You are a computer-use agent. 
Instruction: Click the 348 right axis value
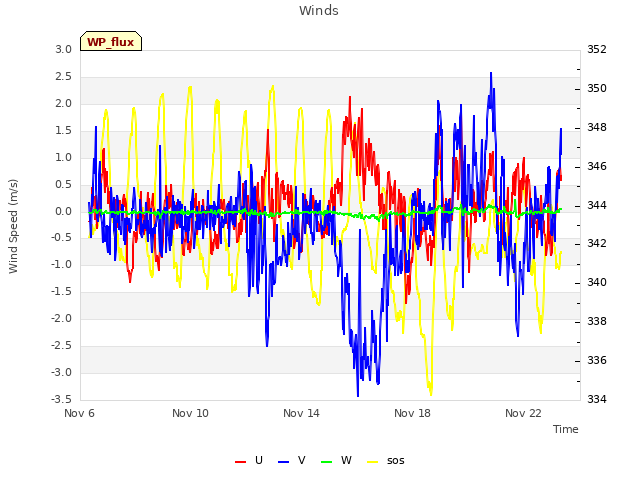tap(597, 127)
